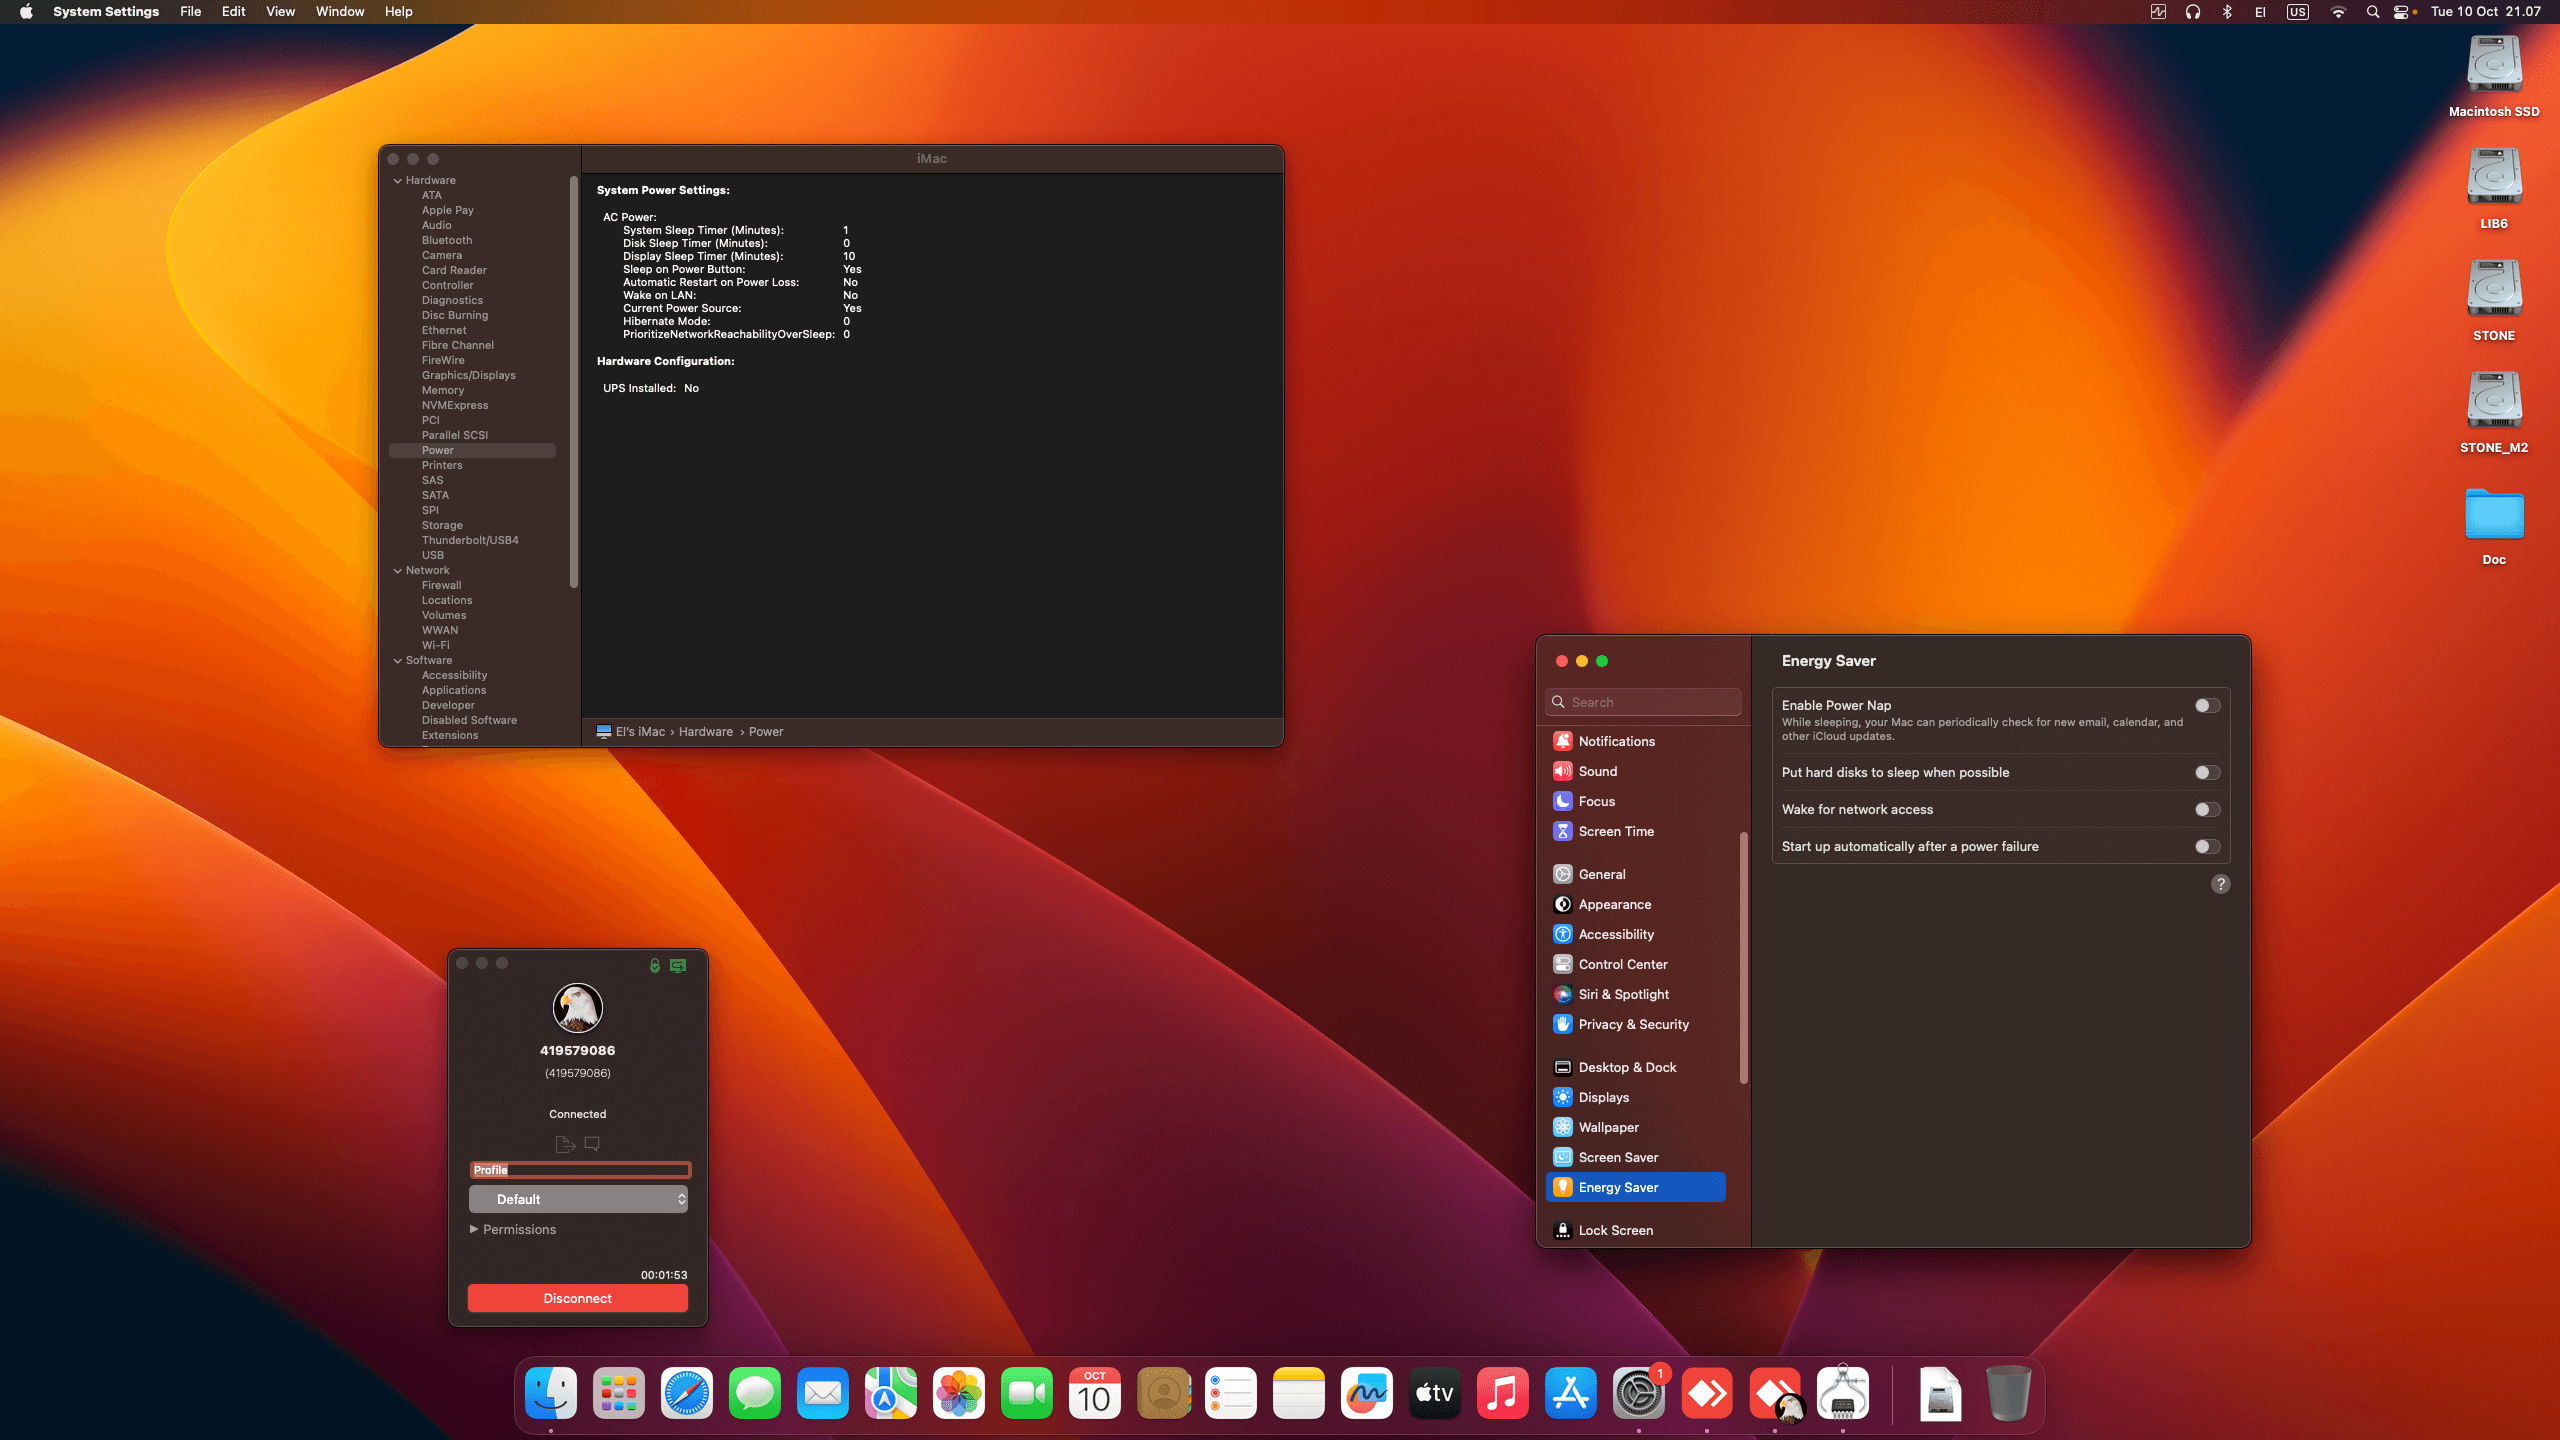Open the Window menu
The width and height of the screenshot is (2560, 1440).
click(339, 12)
